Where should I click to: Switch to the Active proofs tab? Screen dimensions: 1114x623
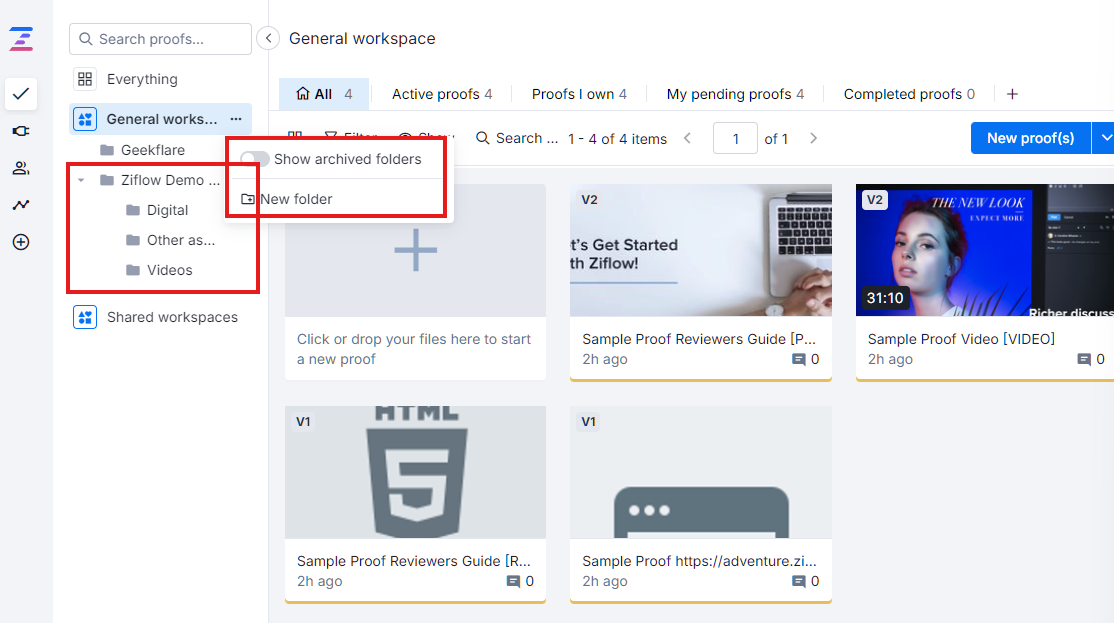click(x=442, y=94)
